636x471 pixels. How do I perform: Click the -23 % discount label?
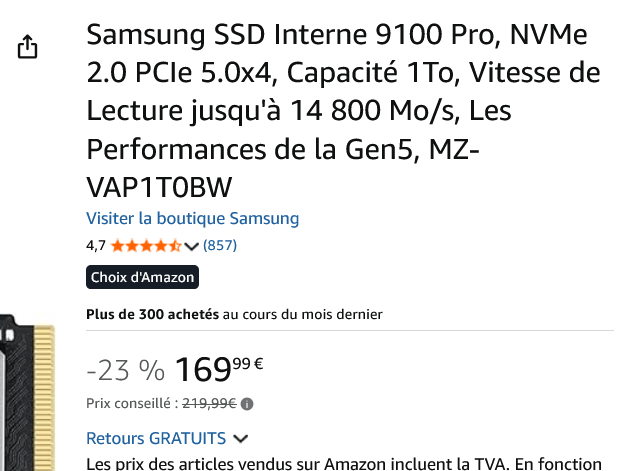tap(125, 370)
